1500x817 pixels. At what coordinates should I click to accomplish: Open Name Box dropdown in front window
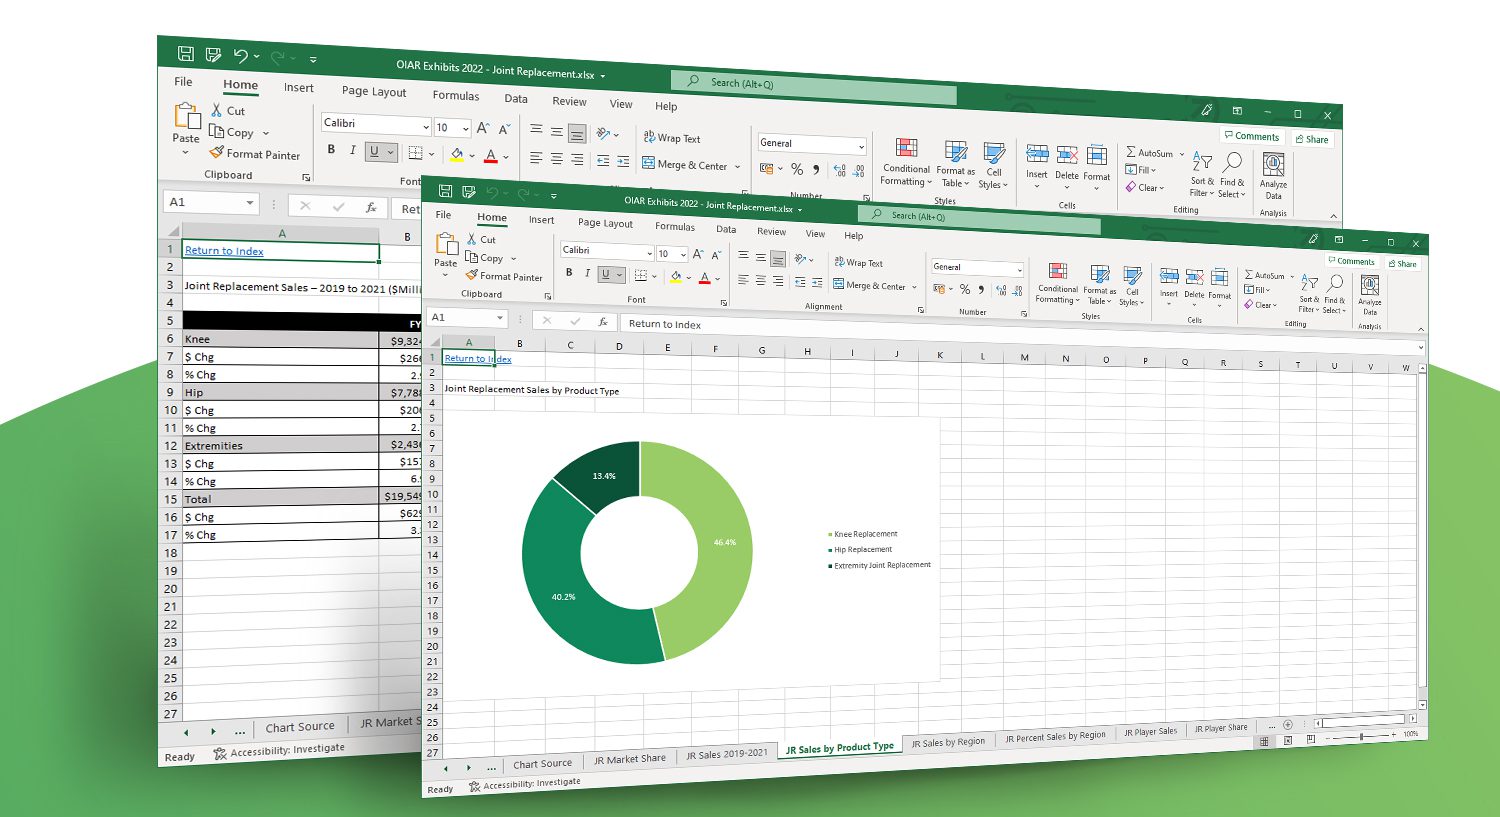499,318
